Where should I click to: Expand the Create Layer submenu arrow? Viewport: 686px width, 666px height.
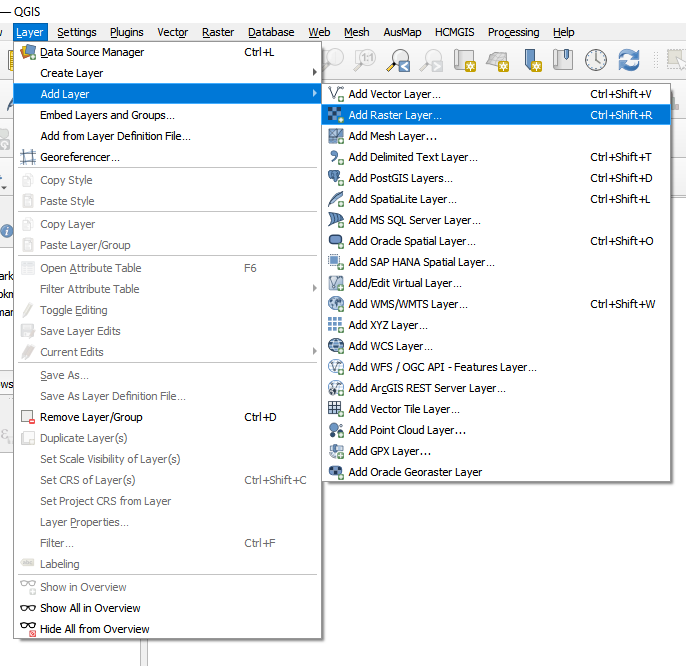coord(314,73)
